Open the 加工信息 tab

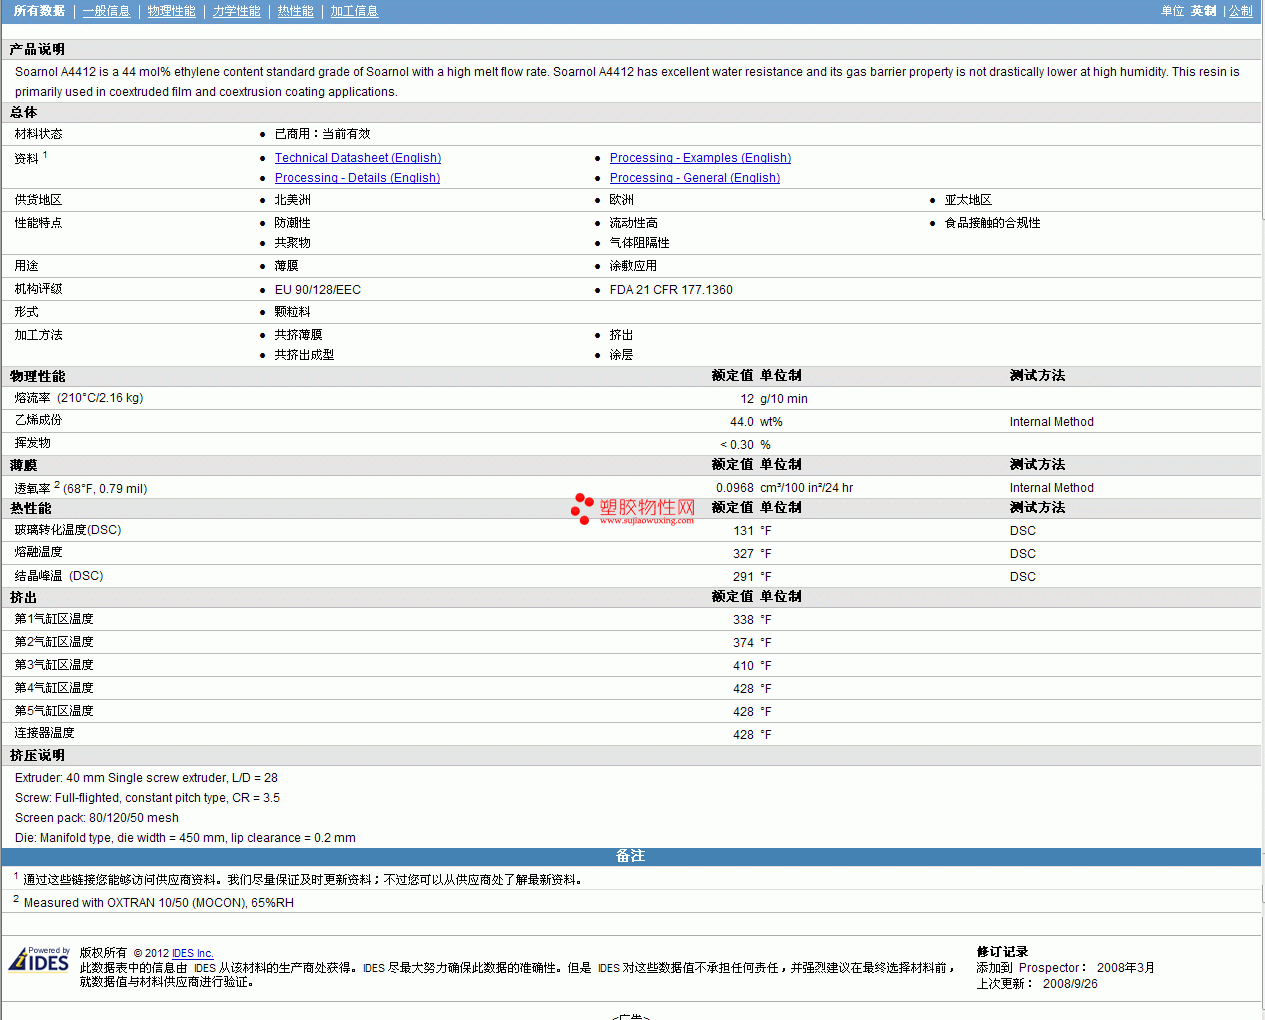(354, 11)
